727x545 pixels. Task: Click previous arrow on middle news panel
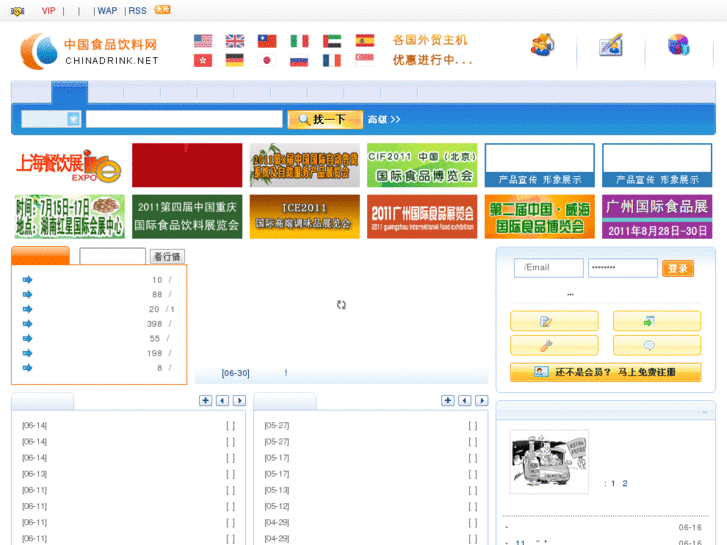tap(465, 400)
